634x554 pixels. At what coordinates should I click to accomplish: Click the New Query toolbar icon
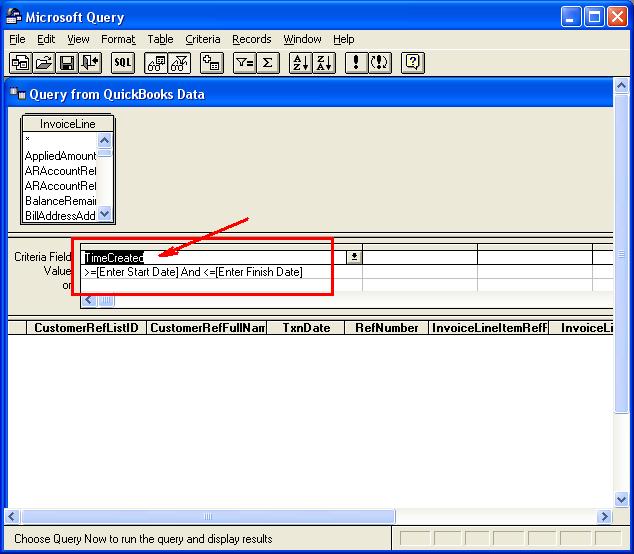21,63
